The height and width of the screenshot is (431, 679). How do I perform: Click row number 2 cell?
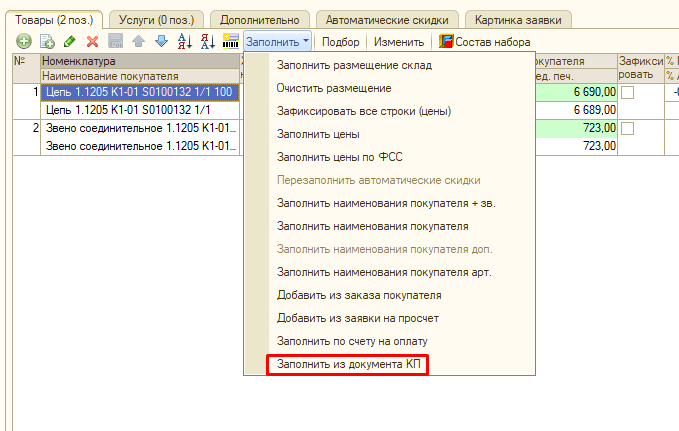[x=26, y=137]
